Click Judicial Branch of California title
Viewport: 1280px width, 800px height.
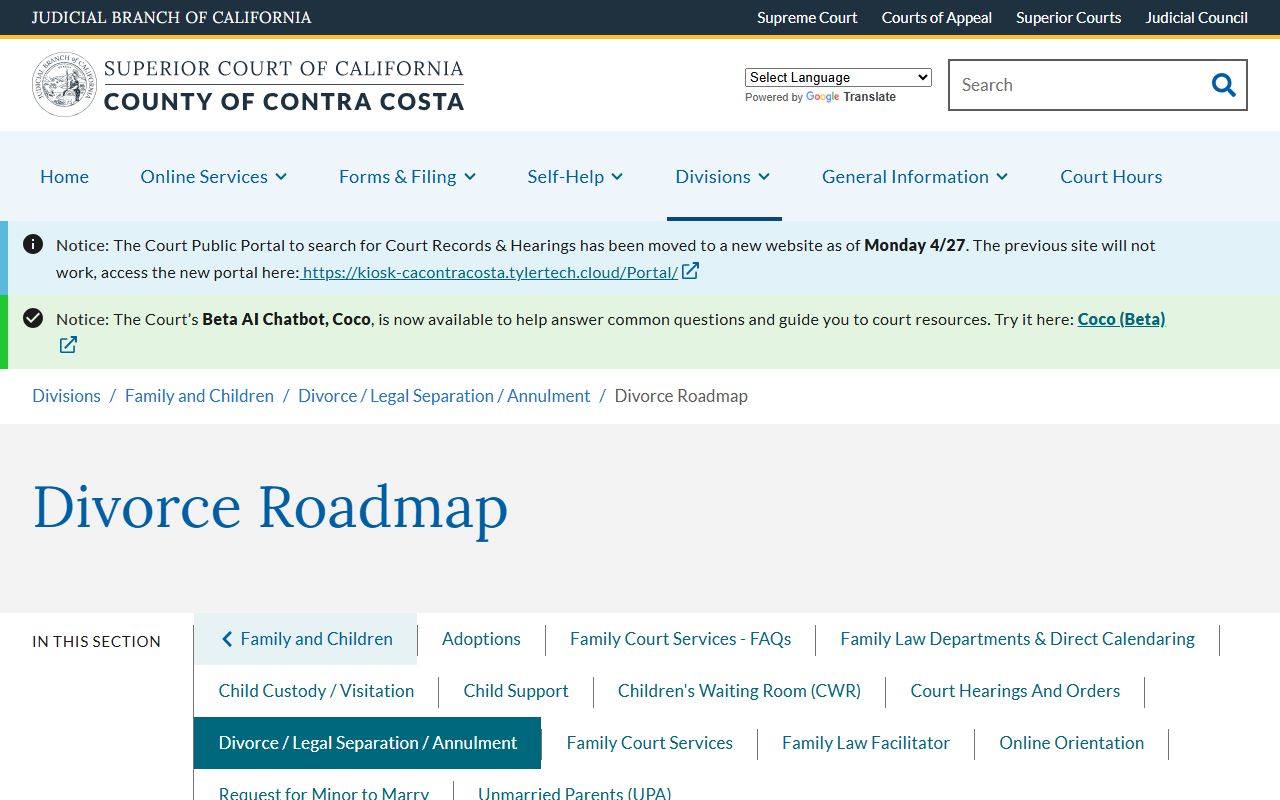(x=172, y=17)
